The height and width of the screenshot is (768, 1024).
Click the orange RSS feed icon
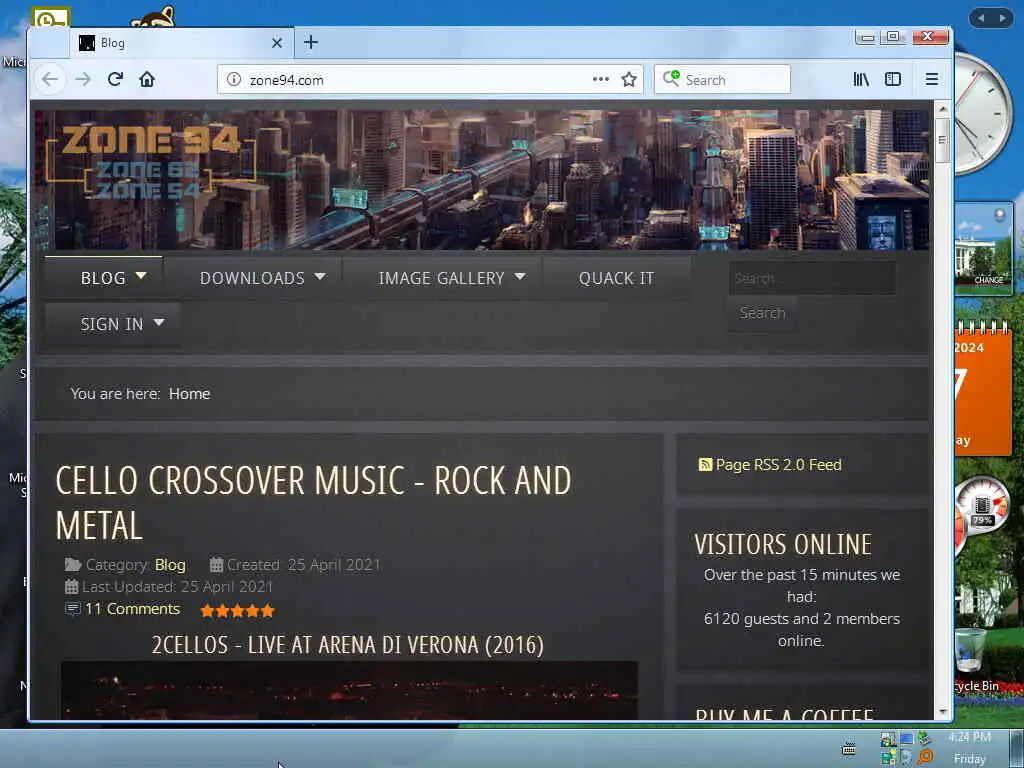705,465
